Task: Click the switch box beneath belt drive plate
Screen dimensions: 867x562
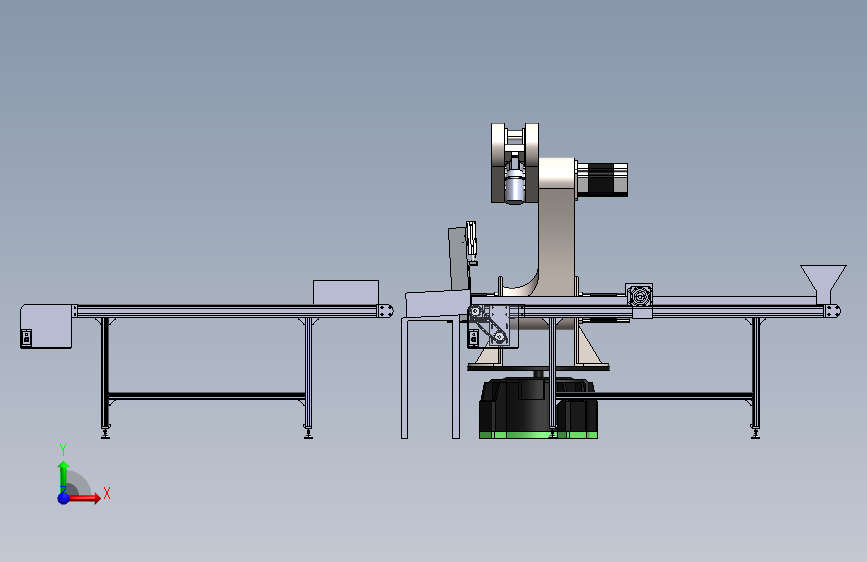Action: pyautogui.click(x=473, y=337)
